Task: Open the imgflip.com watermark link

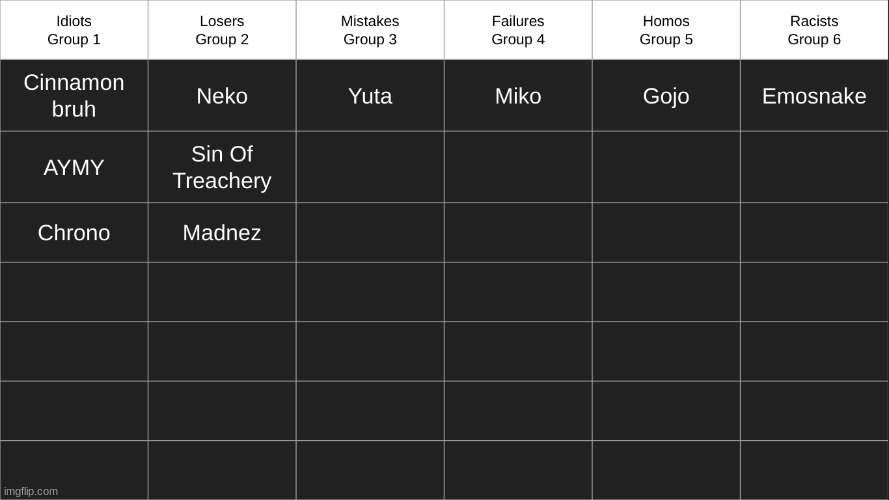Action: 31,491
